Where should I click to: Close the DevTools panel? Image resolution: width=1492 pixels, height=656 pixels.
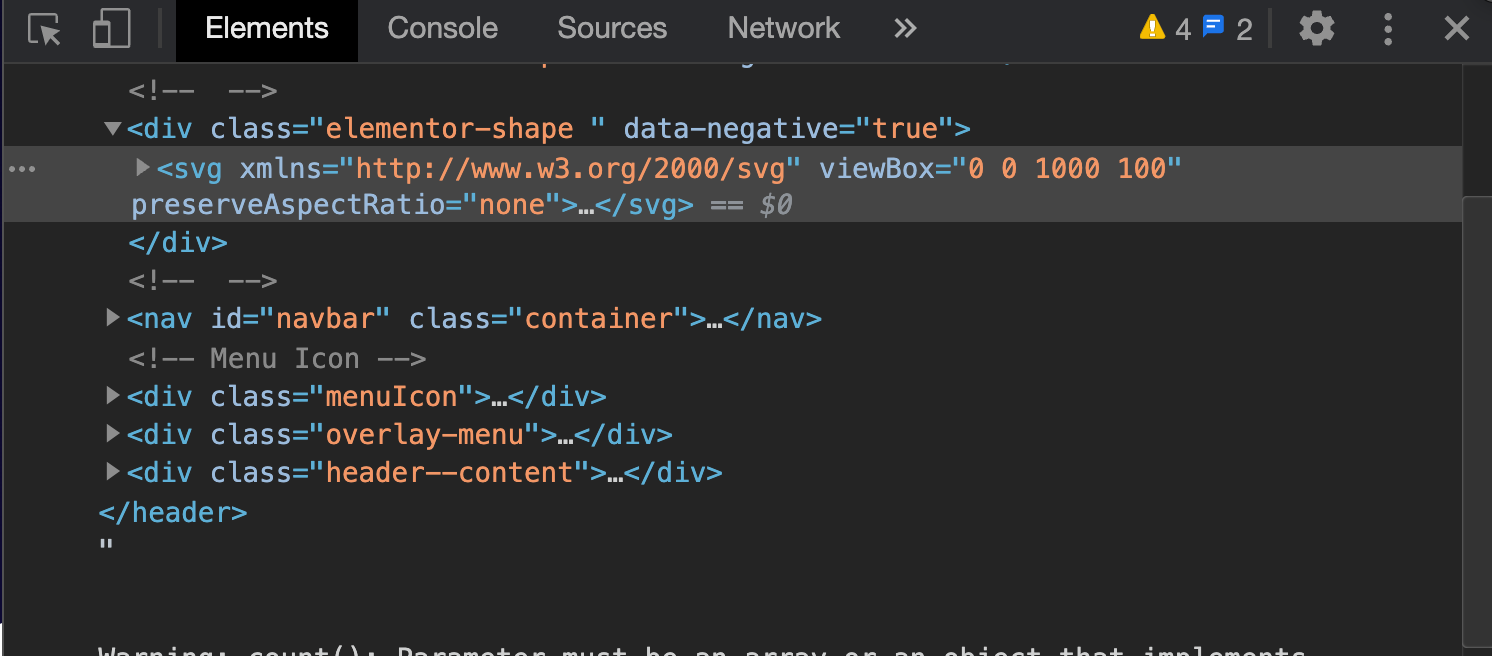coord(1456,29)
